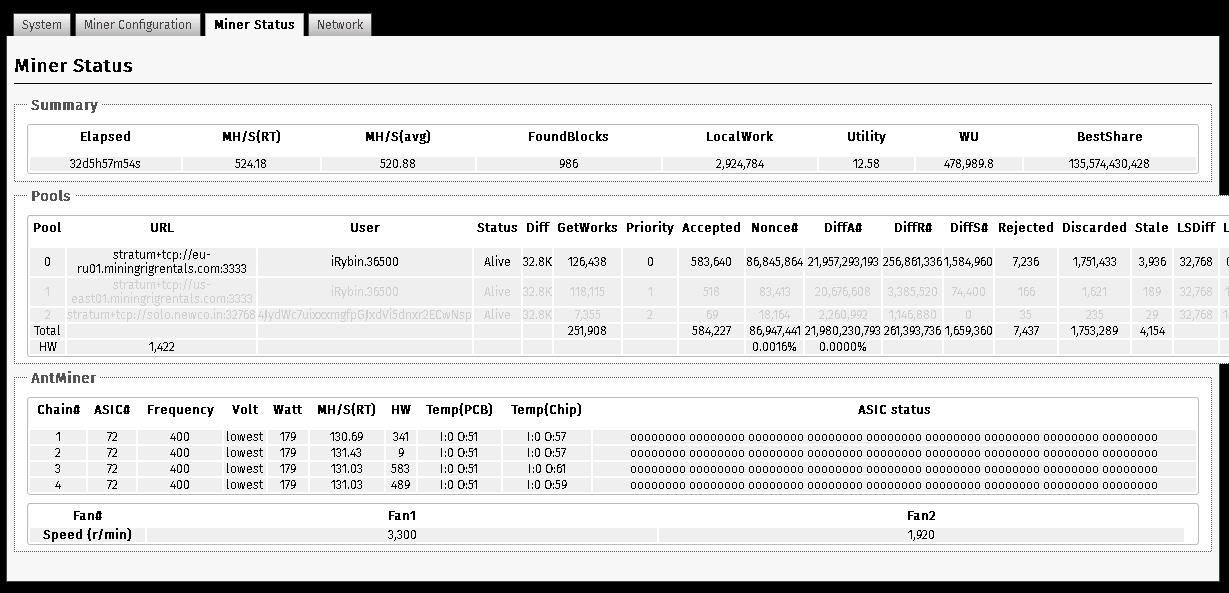1229x593 pixels.
Task: Click chain 4 HW value 489
Action: (x=401, y=485)
